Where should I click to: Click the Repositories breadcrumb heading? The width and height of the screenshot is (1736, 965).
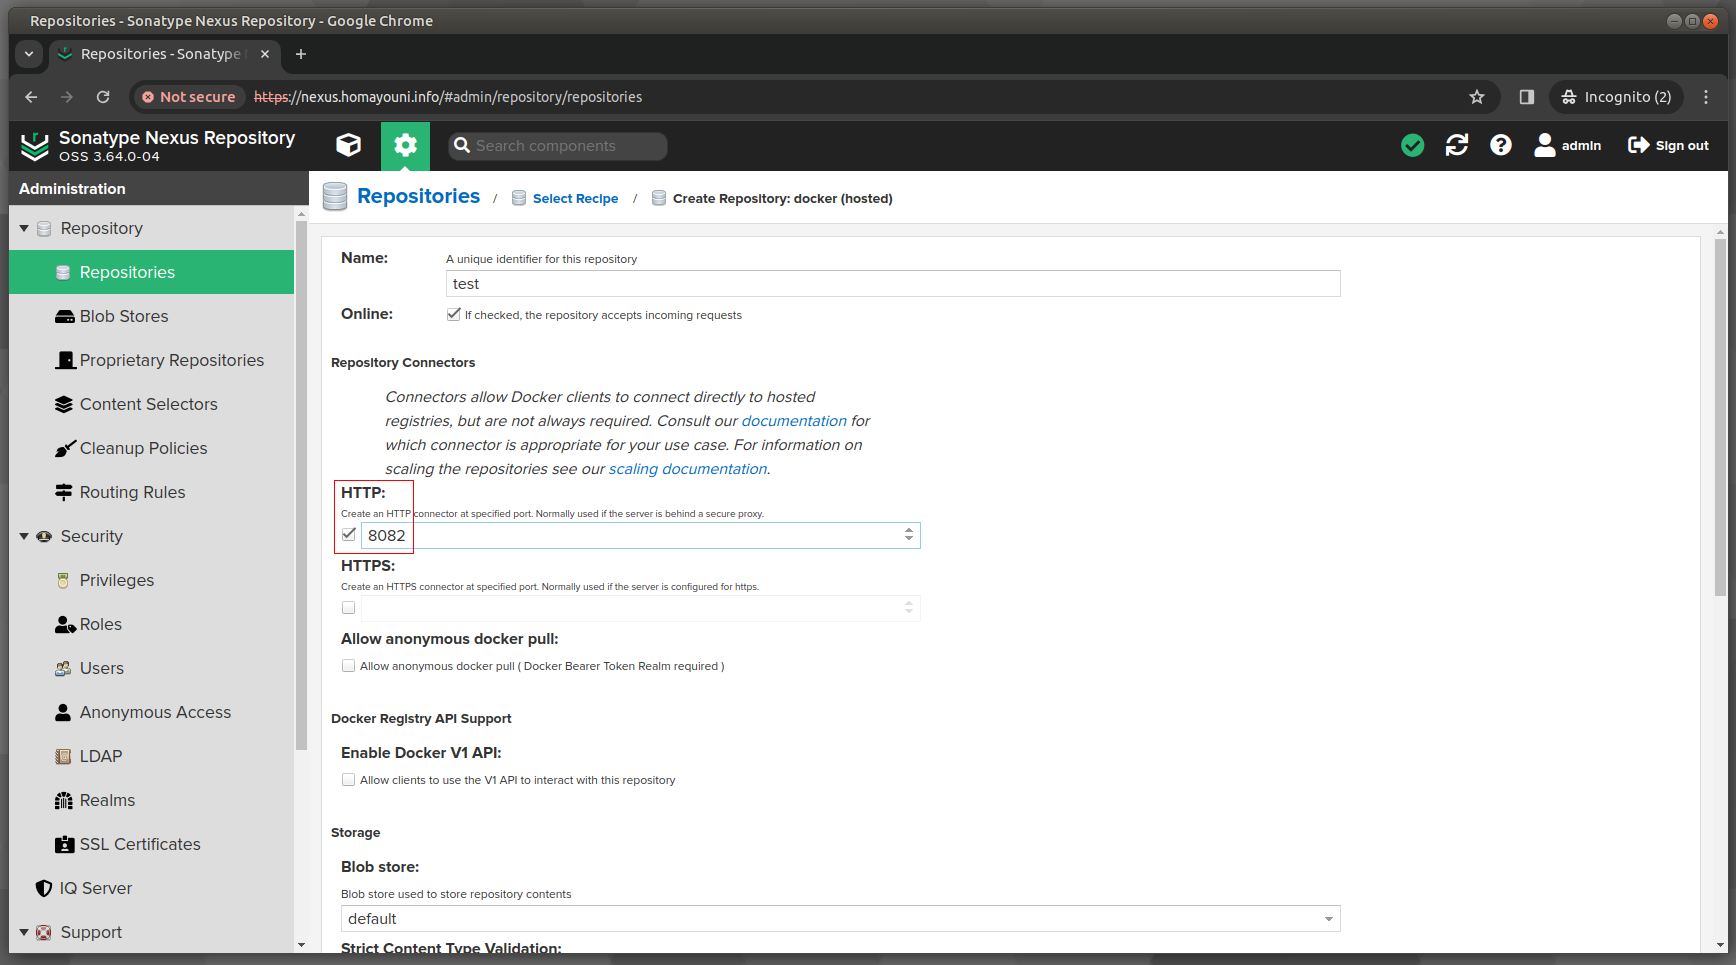pyautogui.click(x=418, y=197)
